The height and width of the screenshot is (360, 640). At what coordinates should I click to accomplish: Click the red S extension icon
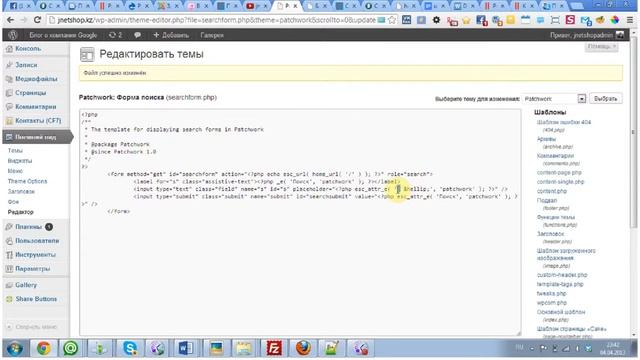click(570, 20)
